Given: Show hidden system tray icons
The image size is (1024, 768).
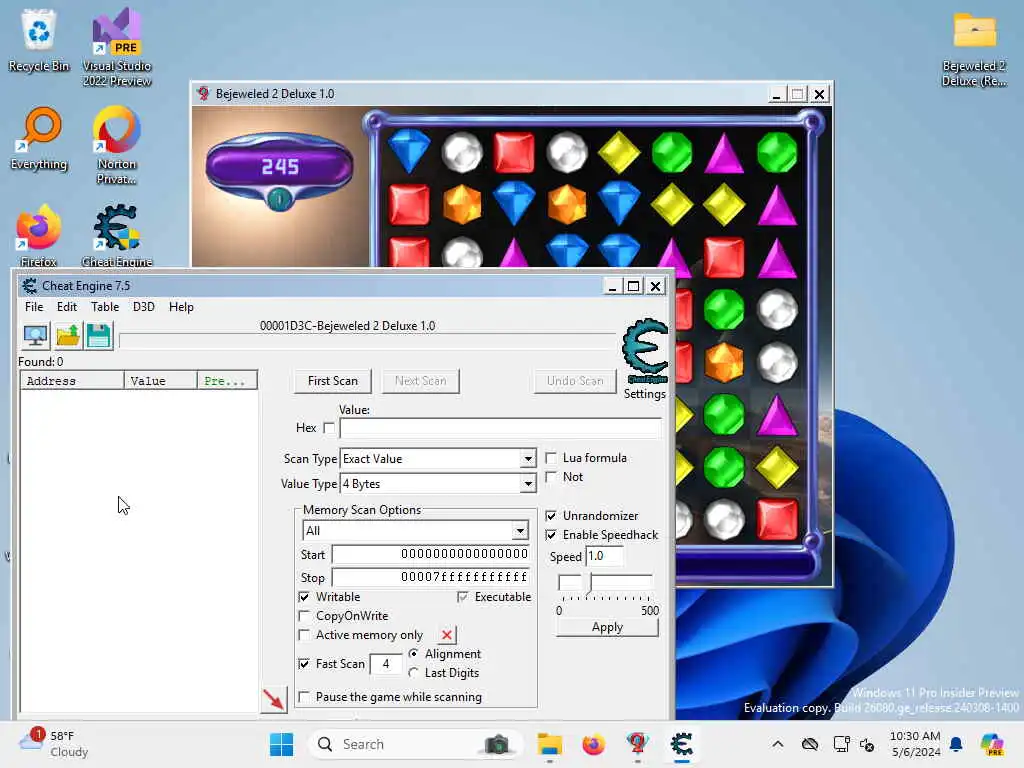Looking at the screenshot, I should coord(778,744).
